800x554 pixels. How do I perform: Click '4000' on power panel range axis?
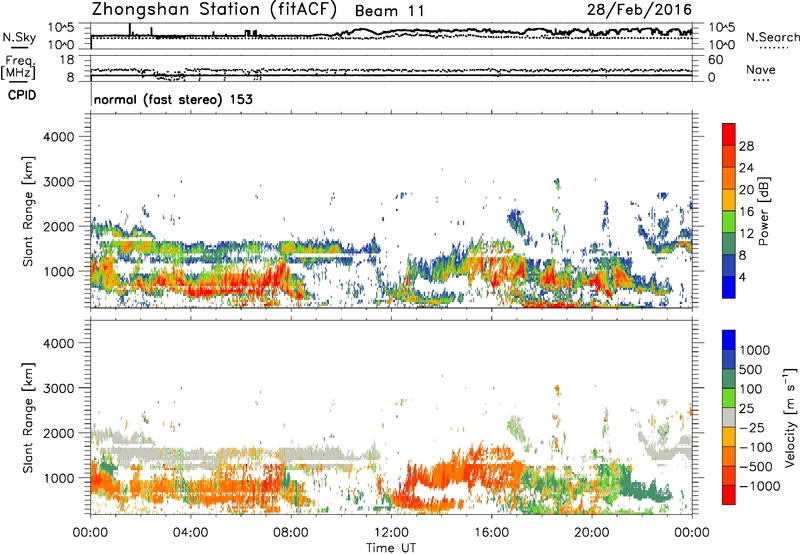(58, 137)
